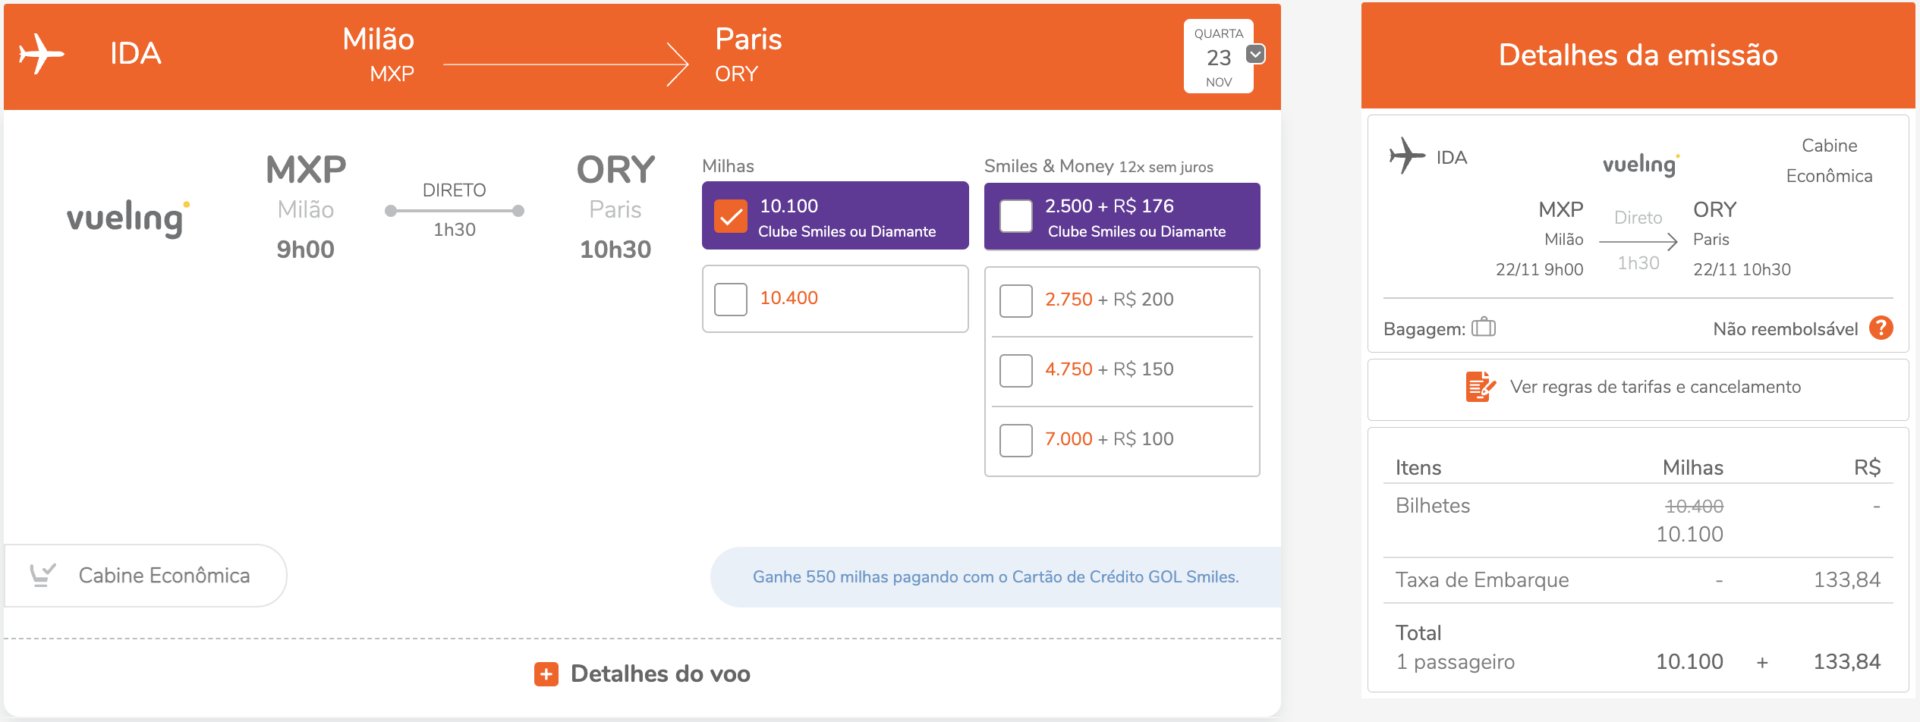1920x722 pixels.
Task: Uncheck the 10.100 miles Clube Smiles option
Action: click(731, 216)
